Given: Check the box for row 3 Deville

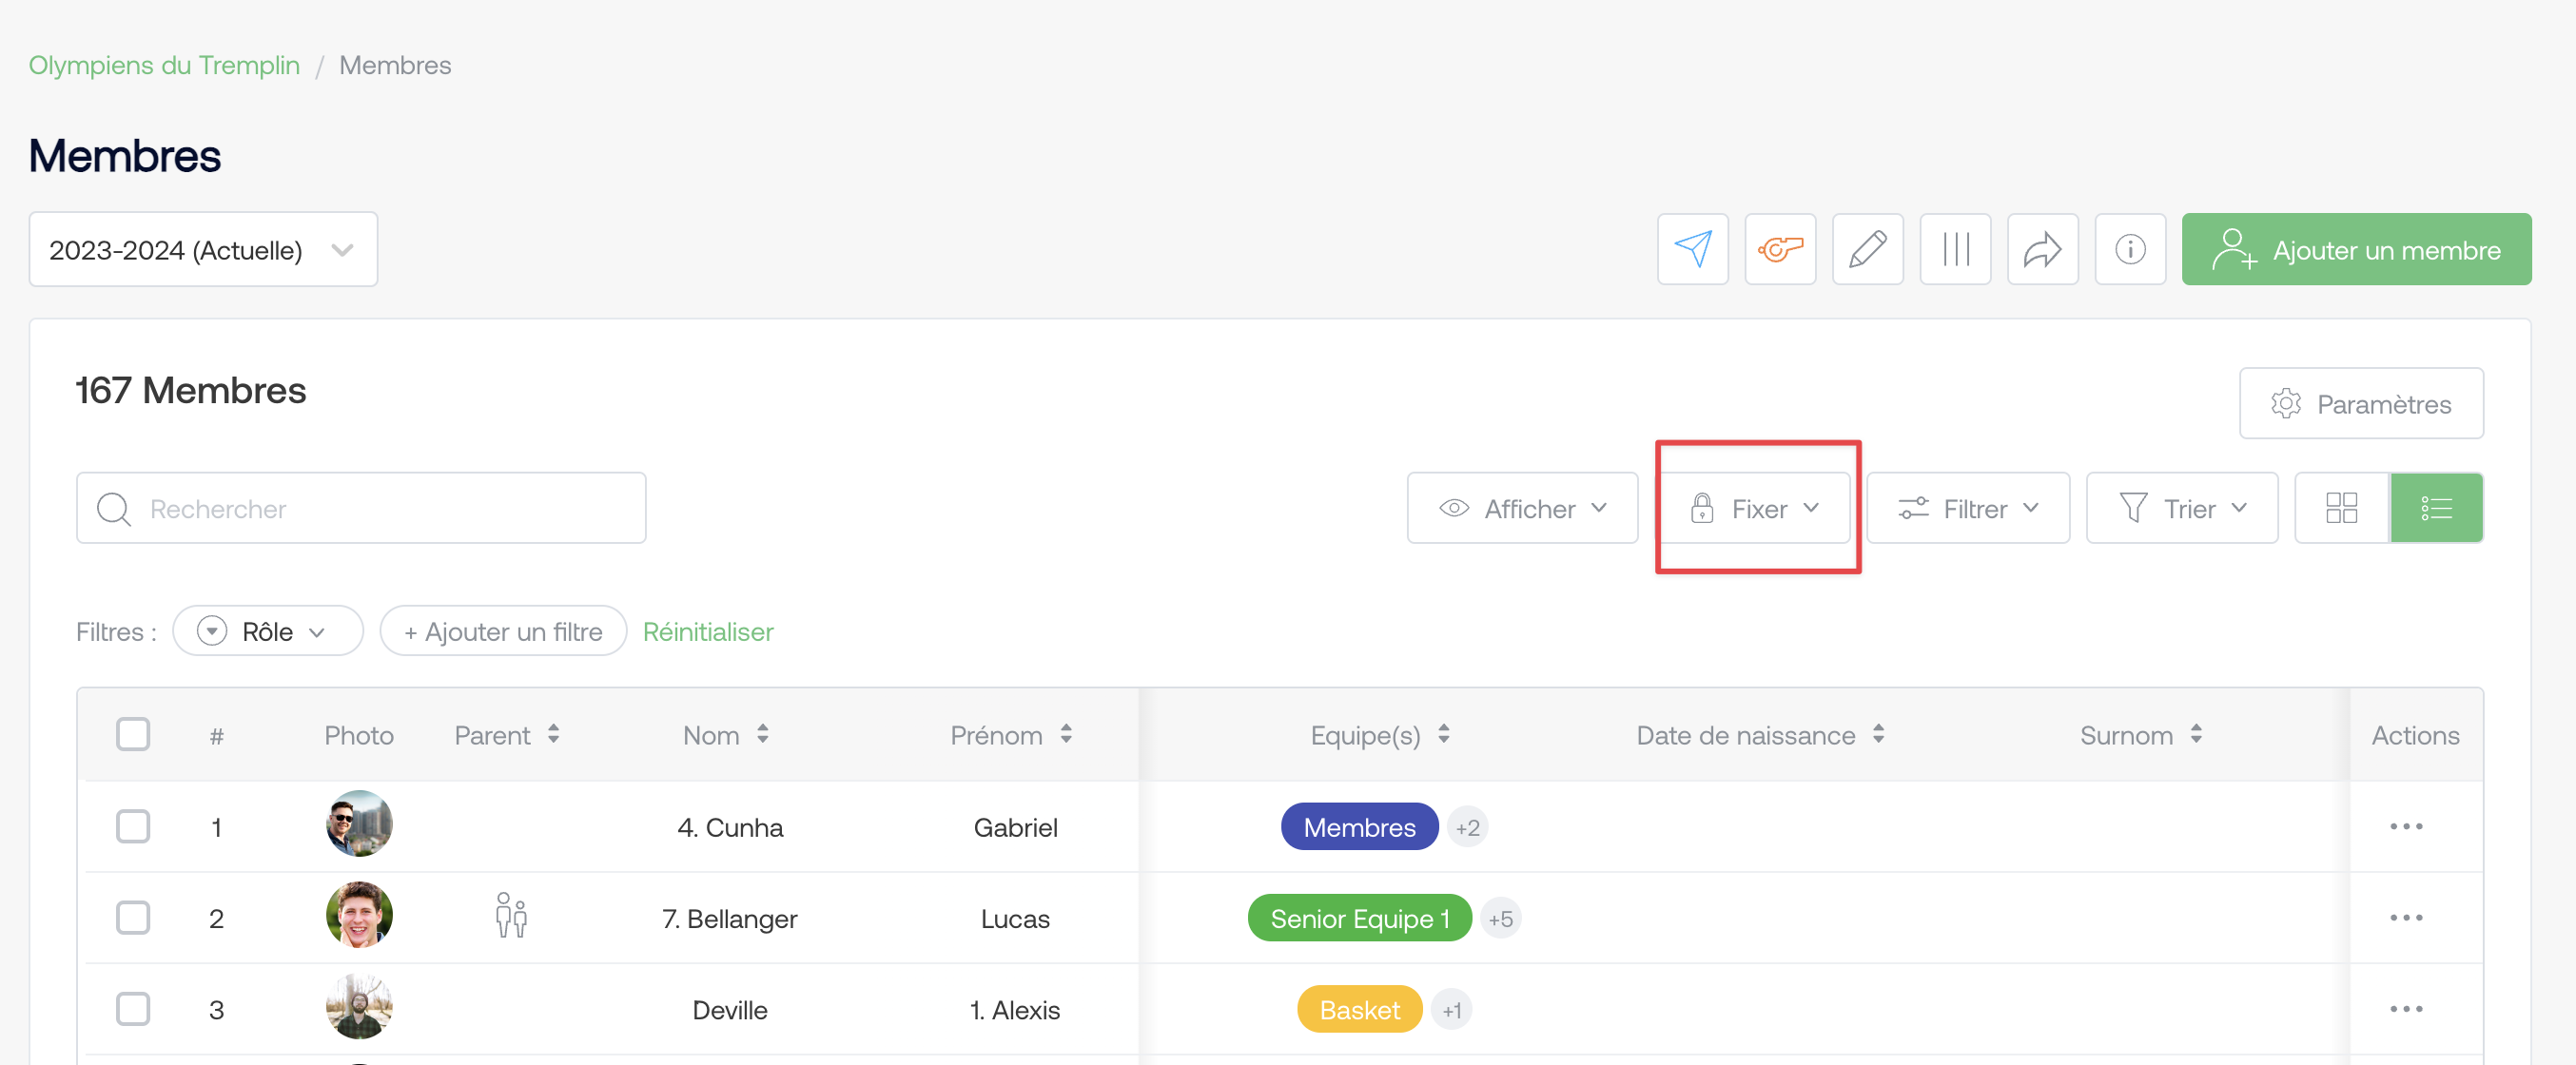Looking at the screenshot, I should coord(133,1008).
